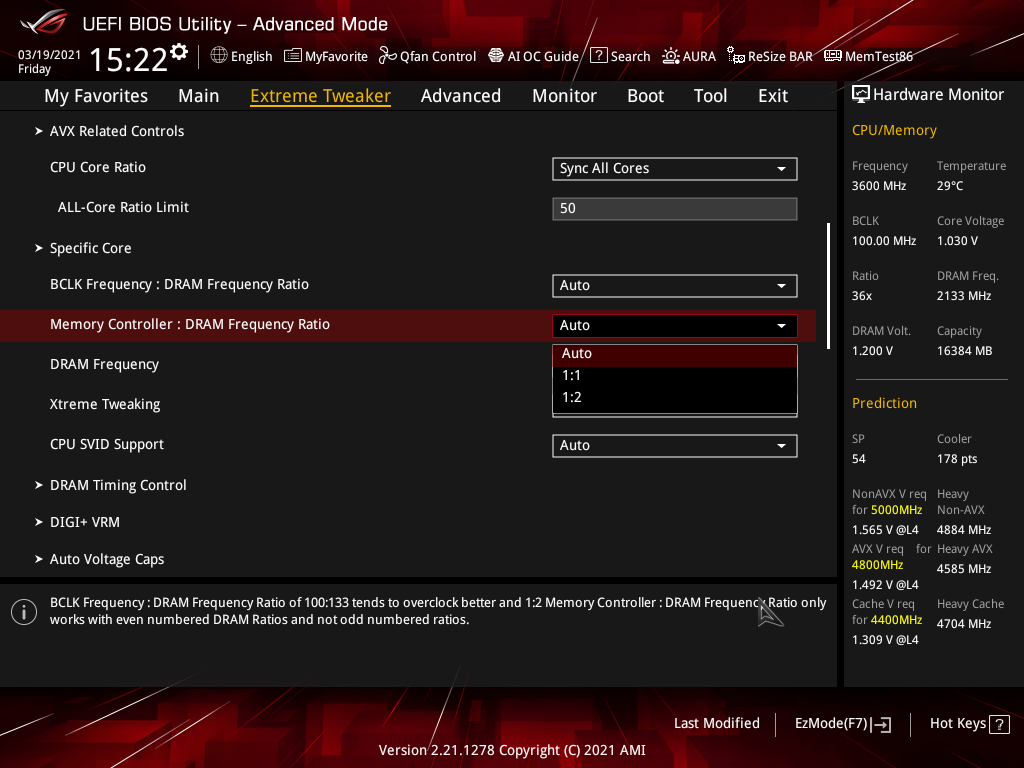Click Hardware Monitor display icon

pos(861,95)
